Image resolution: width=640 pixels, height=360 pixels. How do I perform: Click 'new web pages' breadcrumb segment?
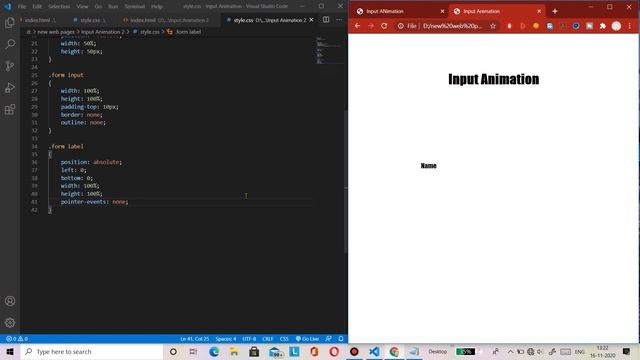click(x=56, y=31)
